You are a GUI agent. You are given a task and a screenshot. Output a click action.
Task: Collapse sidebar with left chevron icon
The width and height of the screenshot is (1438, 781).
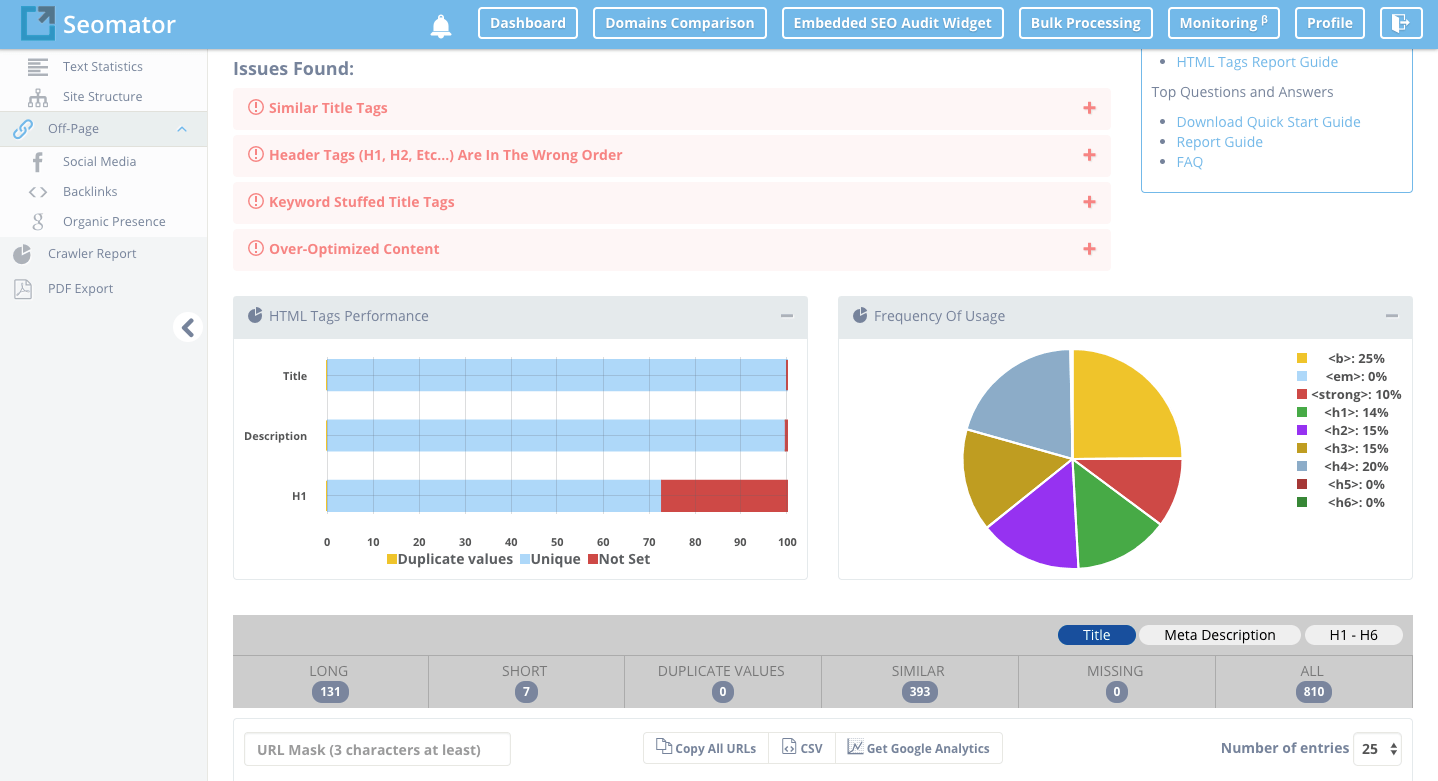tap(187, 327)
